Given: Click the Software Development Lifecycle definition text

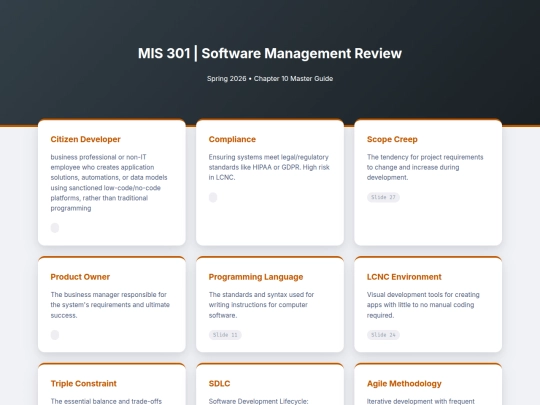Looking at the screenshot, I should click(x=258, y=401).
